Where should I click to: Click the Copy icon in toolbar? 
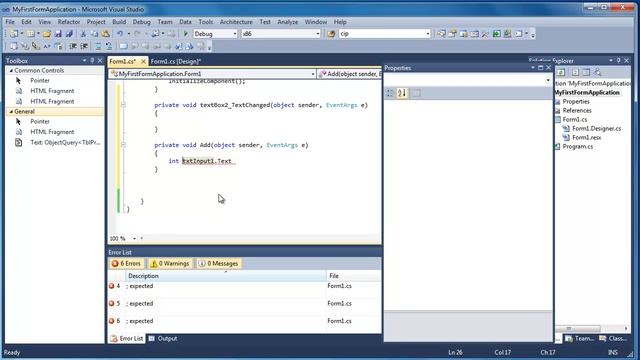(94, 34)
